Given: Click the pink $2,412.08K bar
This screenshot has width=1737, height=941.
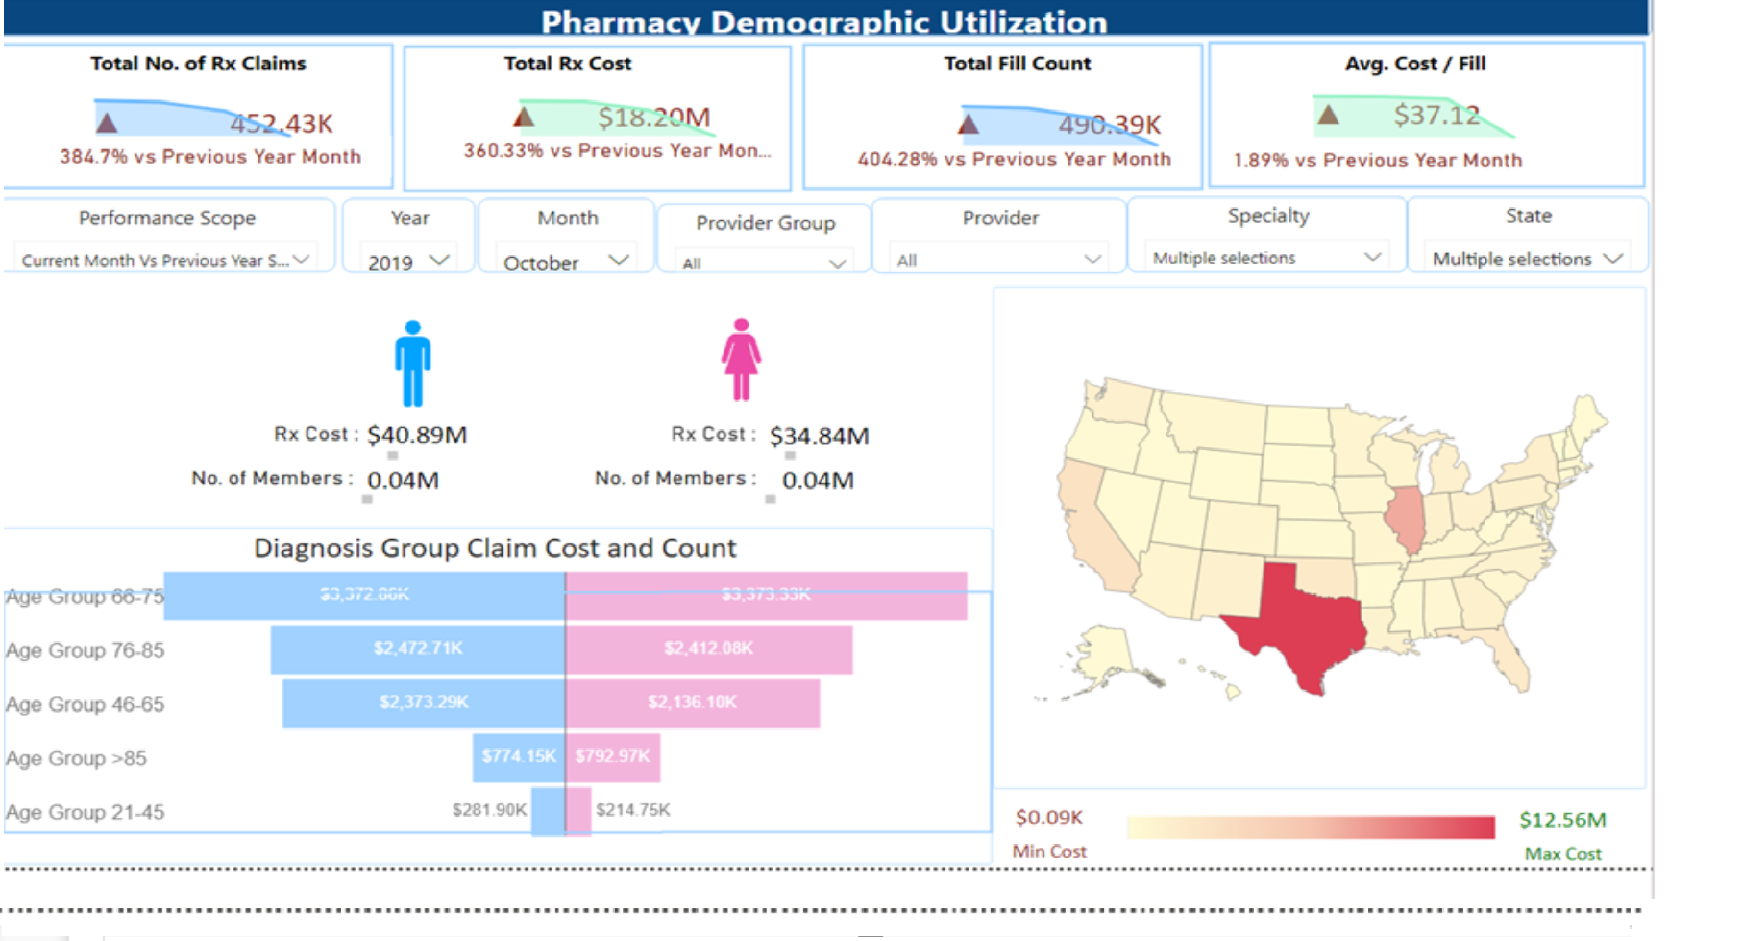Looking at the screenshot, I should [x=709, y=649].
